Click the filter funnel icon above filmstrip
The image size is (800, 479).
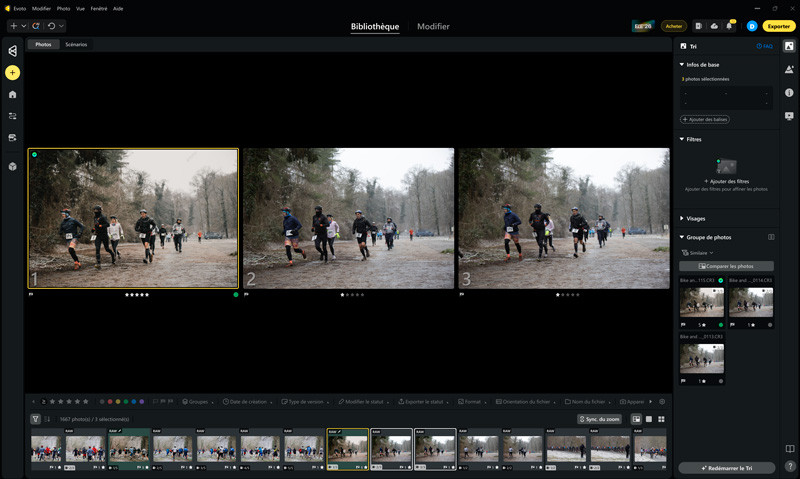tap(35, 419)
